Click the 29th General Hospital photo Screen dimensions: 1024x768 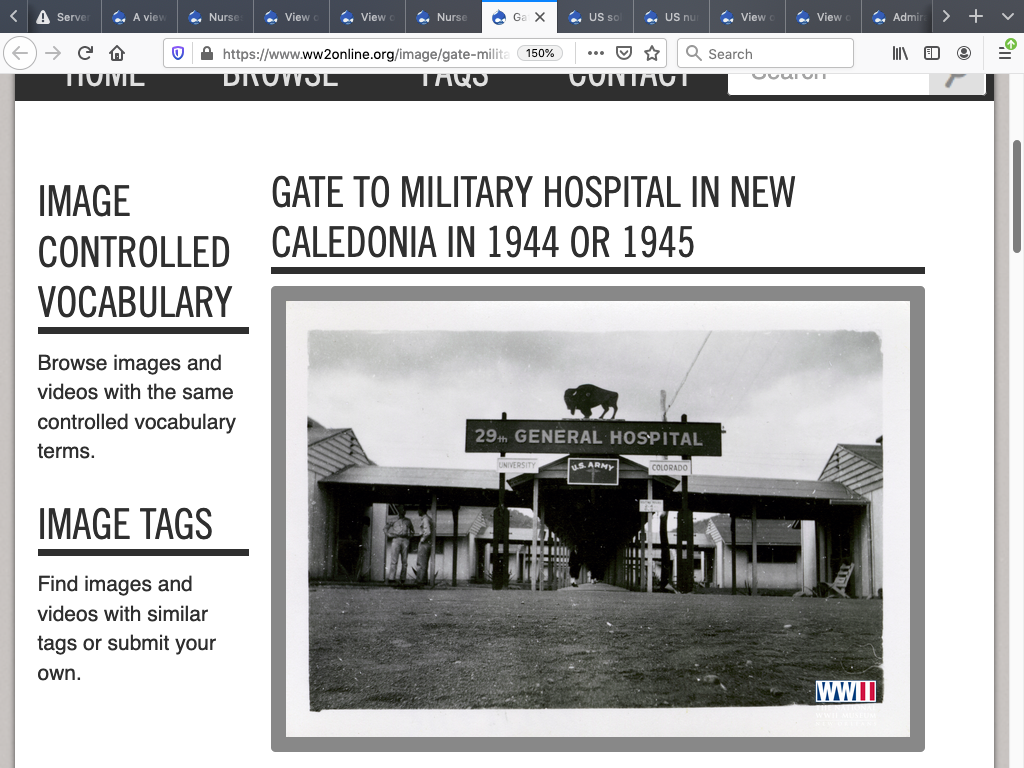597,519
